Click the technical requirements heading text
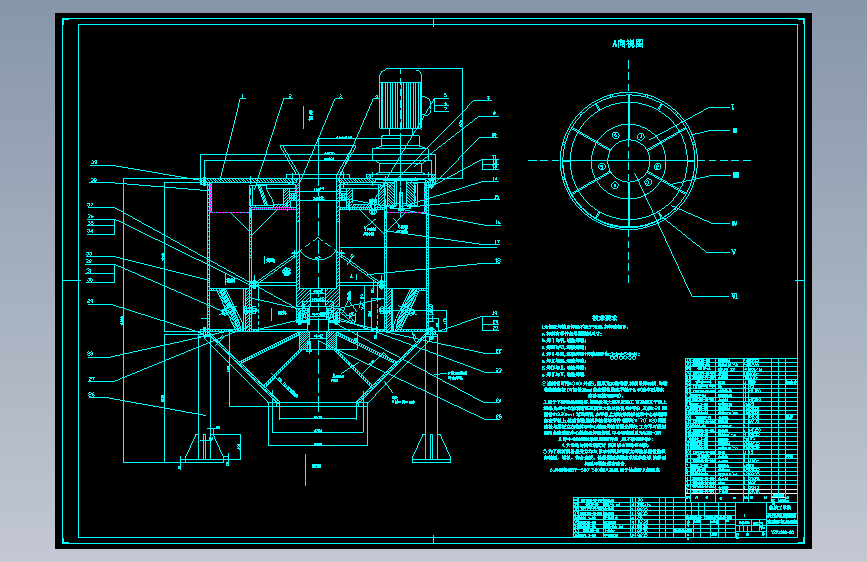This screenshot has width=867, height=562. click(x=604, y=318)
